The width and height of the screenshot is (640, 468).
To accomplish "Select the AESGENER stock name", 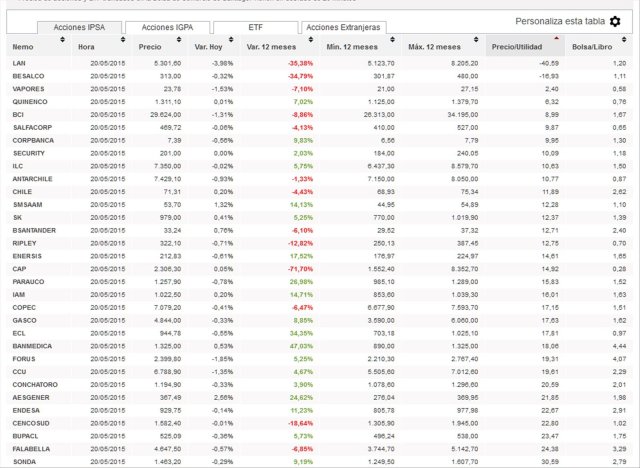I will (31, 397).
